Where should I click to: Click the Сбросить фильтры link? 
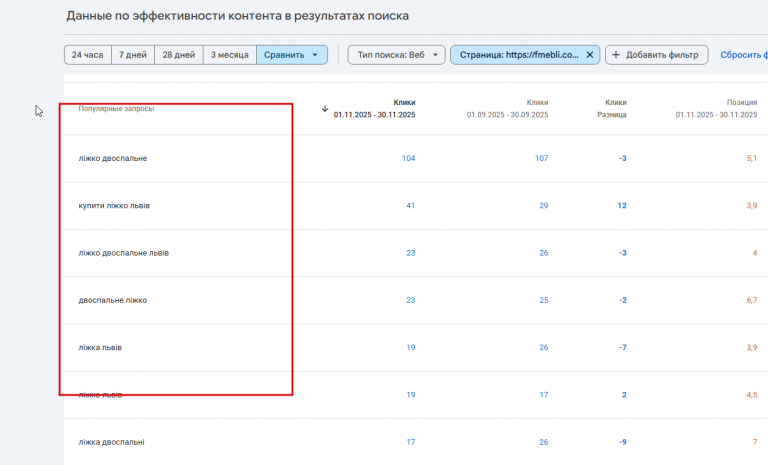click(x=744, y=55)
